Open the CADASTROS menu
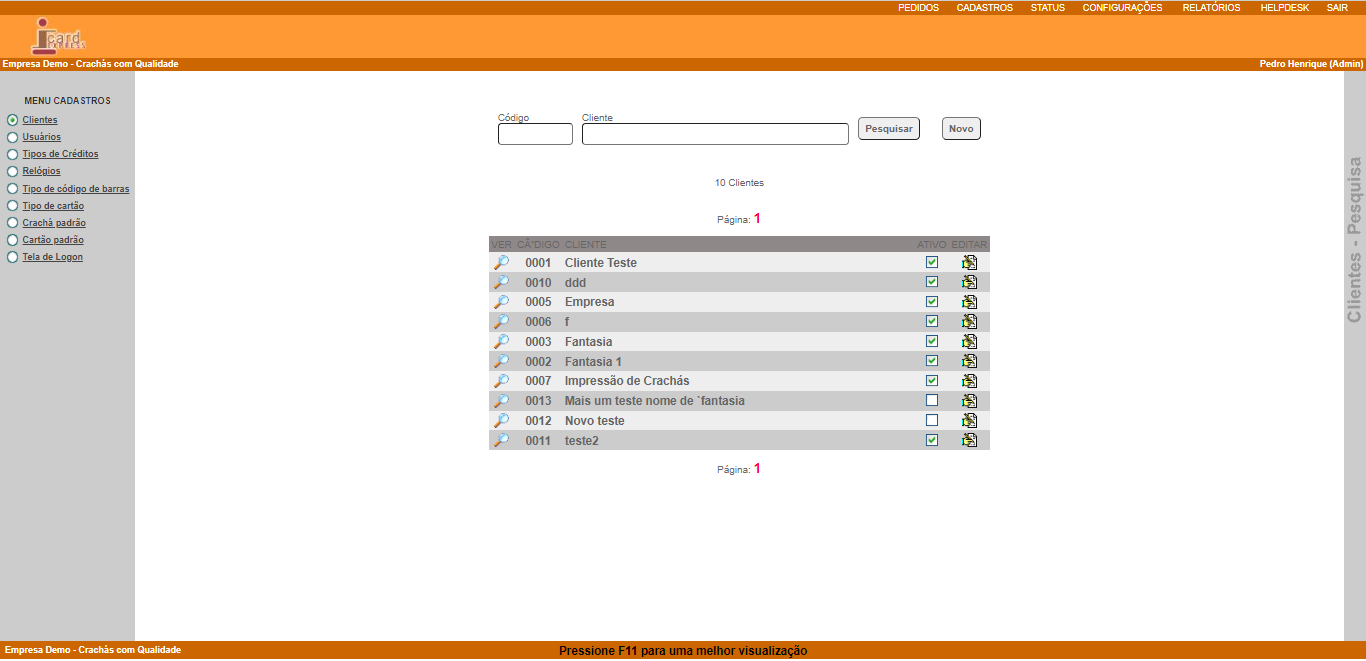Image resolution: width=1366 pixels, height=661 pixels. click(x=984, y=8)
